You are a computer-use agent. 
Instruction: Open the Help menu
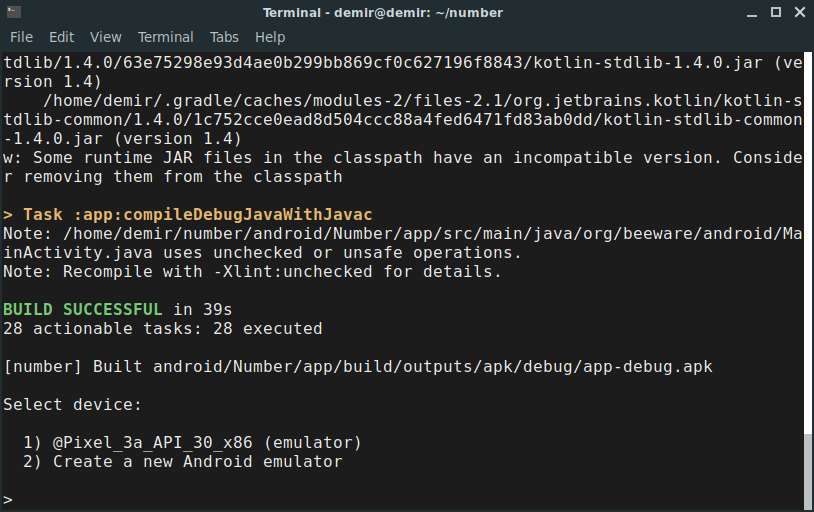pyautogui.click(x=270, y=37)
